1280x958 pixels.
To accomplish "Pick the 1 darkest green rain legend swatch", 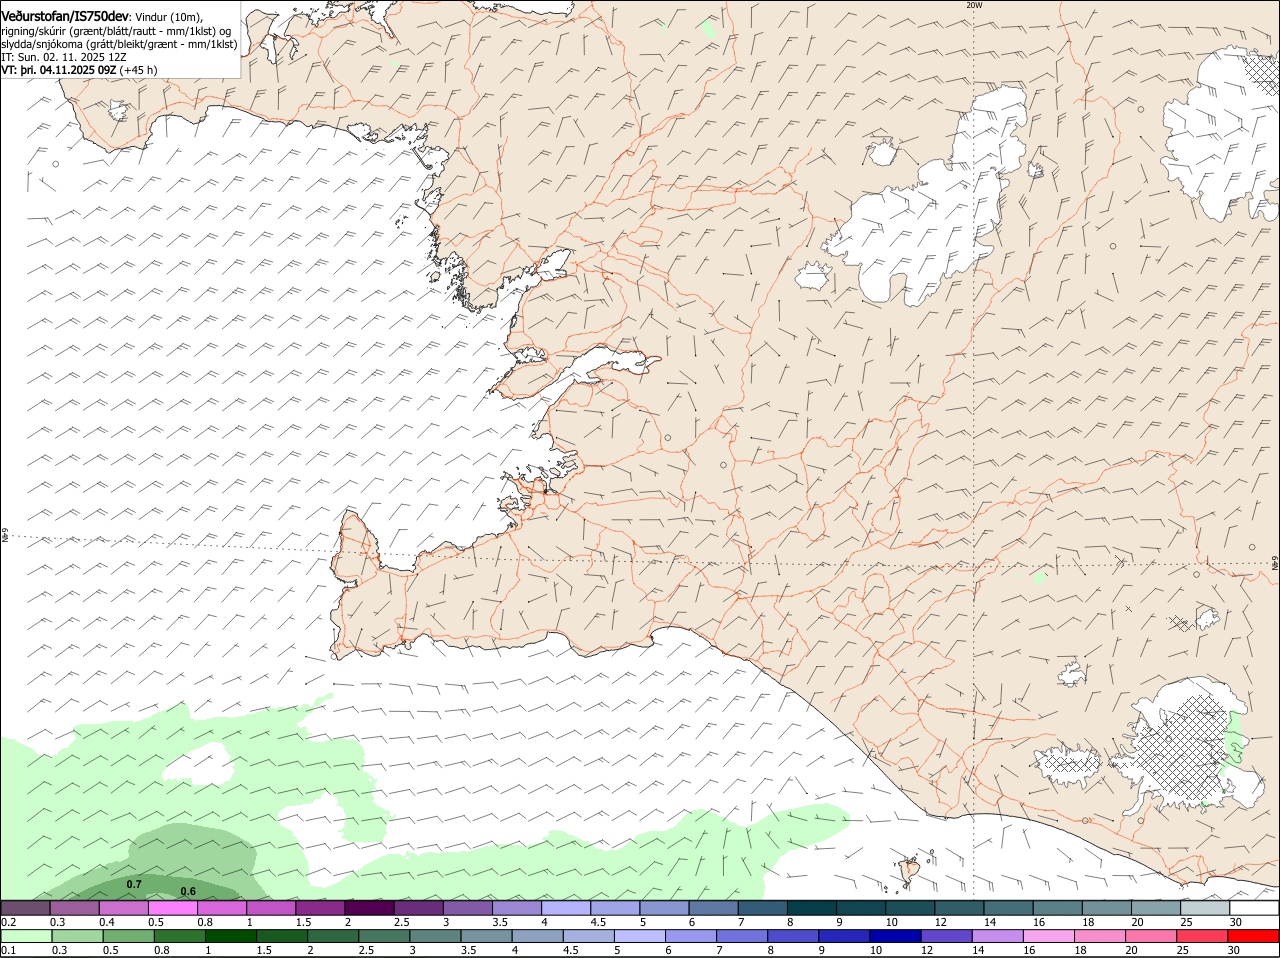I will (x=231, y=936).
